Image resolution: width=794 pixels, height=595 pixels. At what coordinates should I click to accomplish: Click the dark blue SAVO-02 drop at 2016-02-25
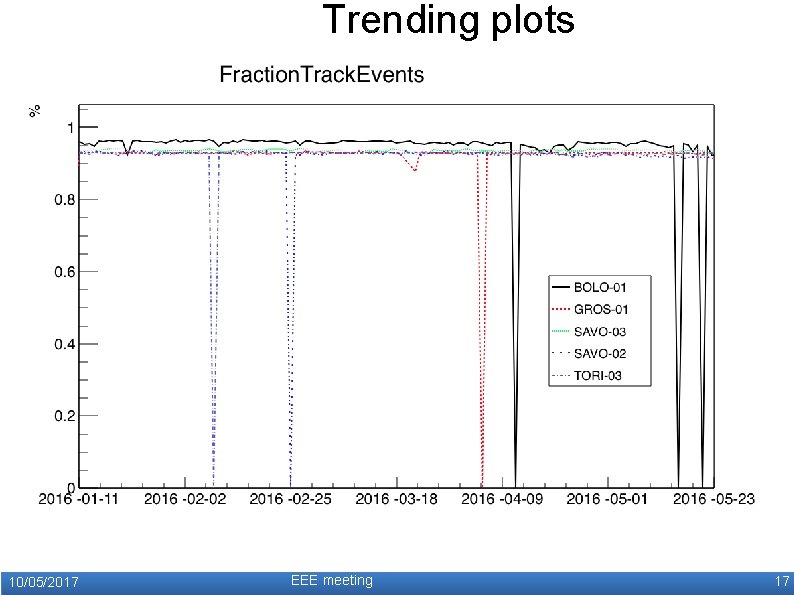pyautogui.click(x=291, y=320)
